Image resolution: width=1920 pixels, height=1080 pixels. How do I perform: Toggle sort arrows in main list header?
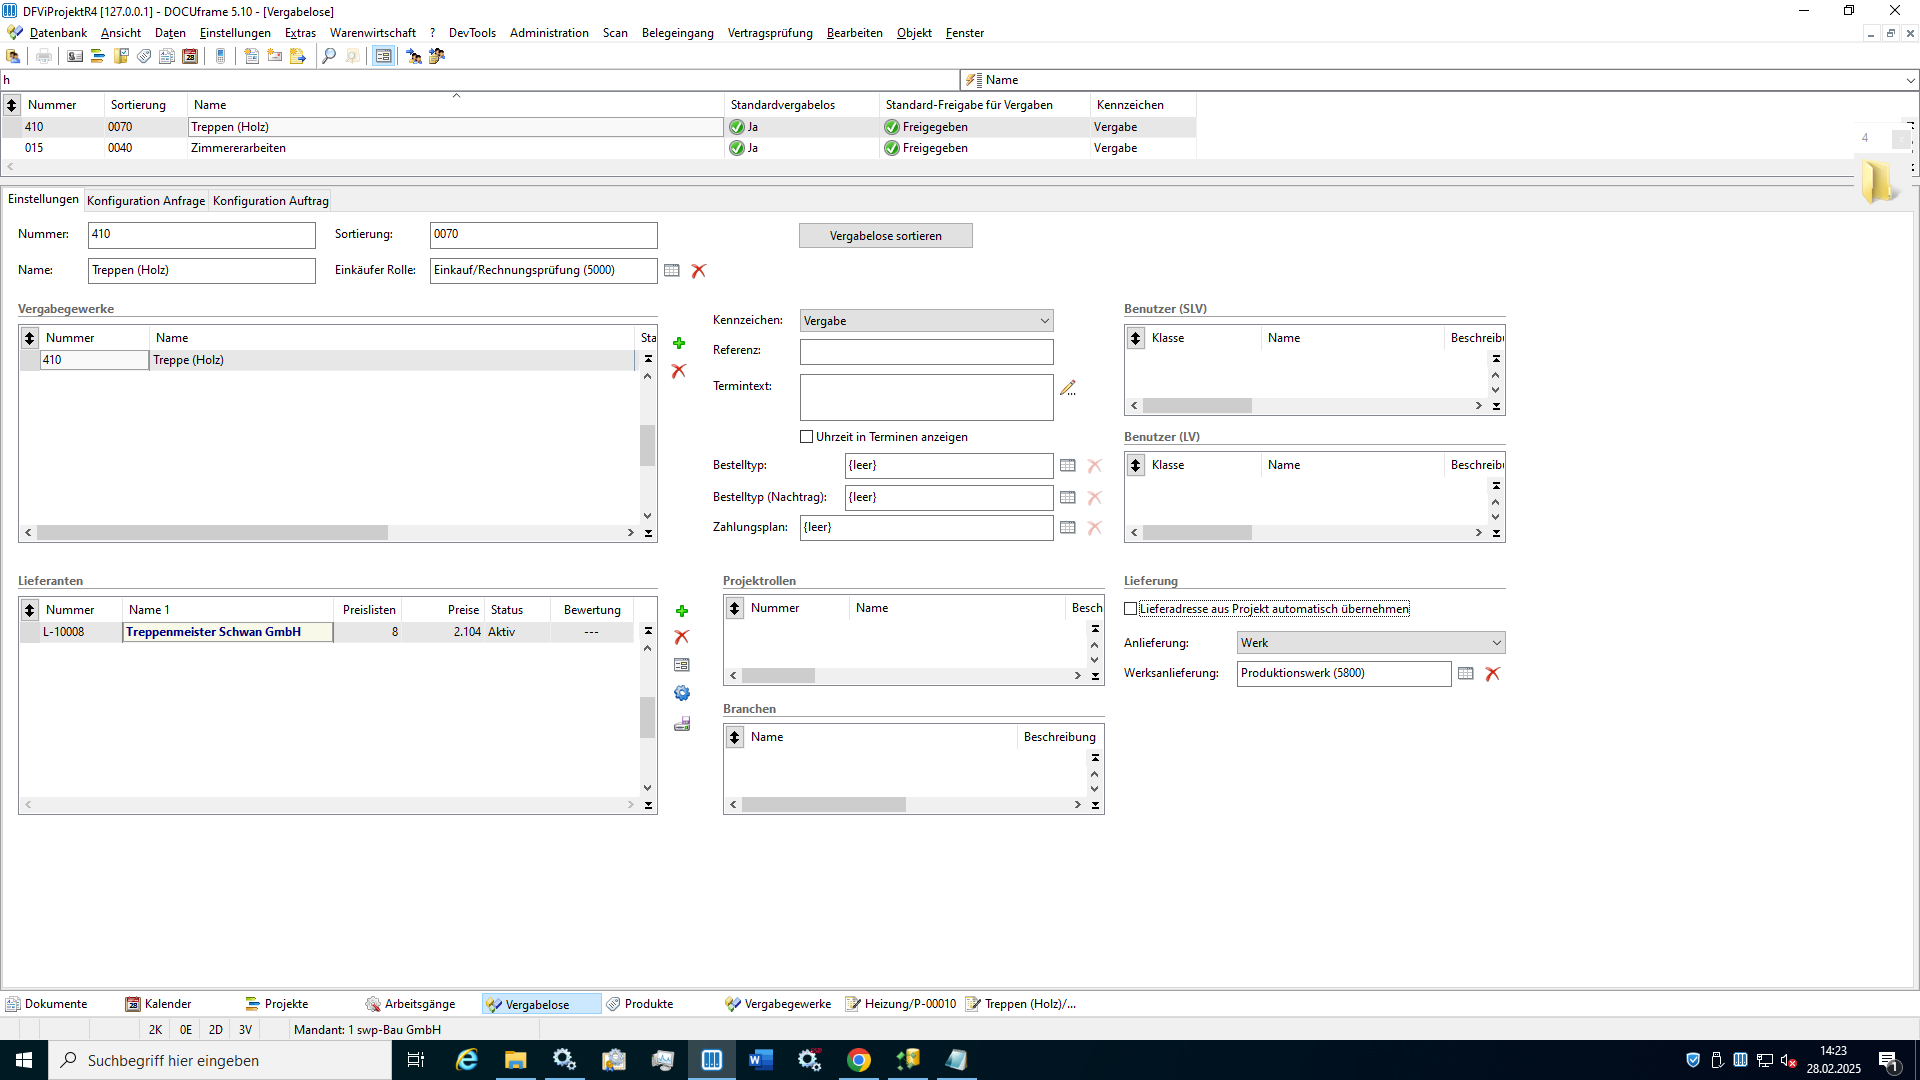tap(12, 105)
